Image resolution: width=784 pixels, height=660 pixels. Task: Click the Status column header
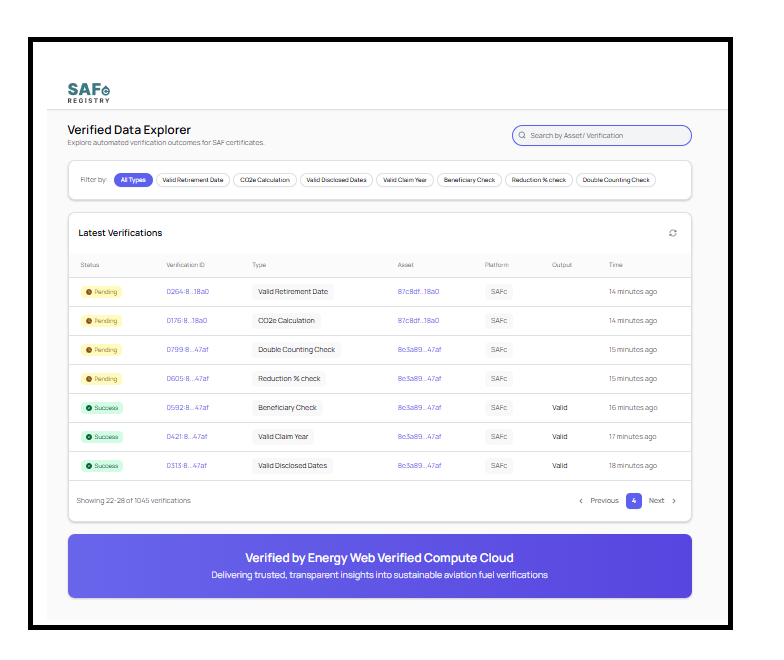[x=90, y=265]
